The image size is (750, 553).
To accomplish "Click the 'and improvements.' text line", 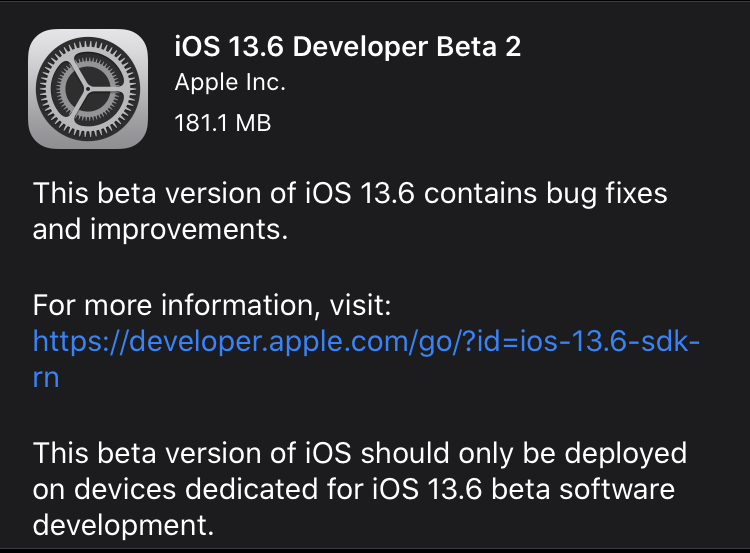I will click(160, 230).
